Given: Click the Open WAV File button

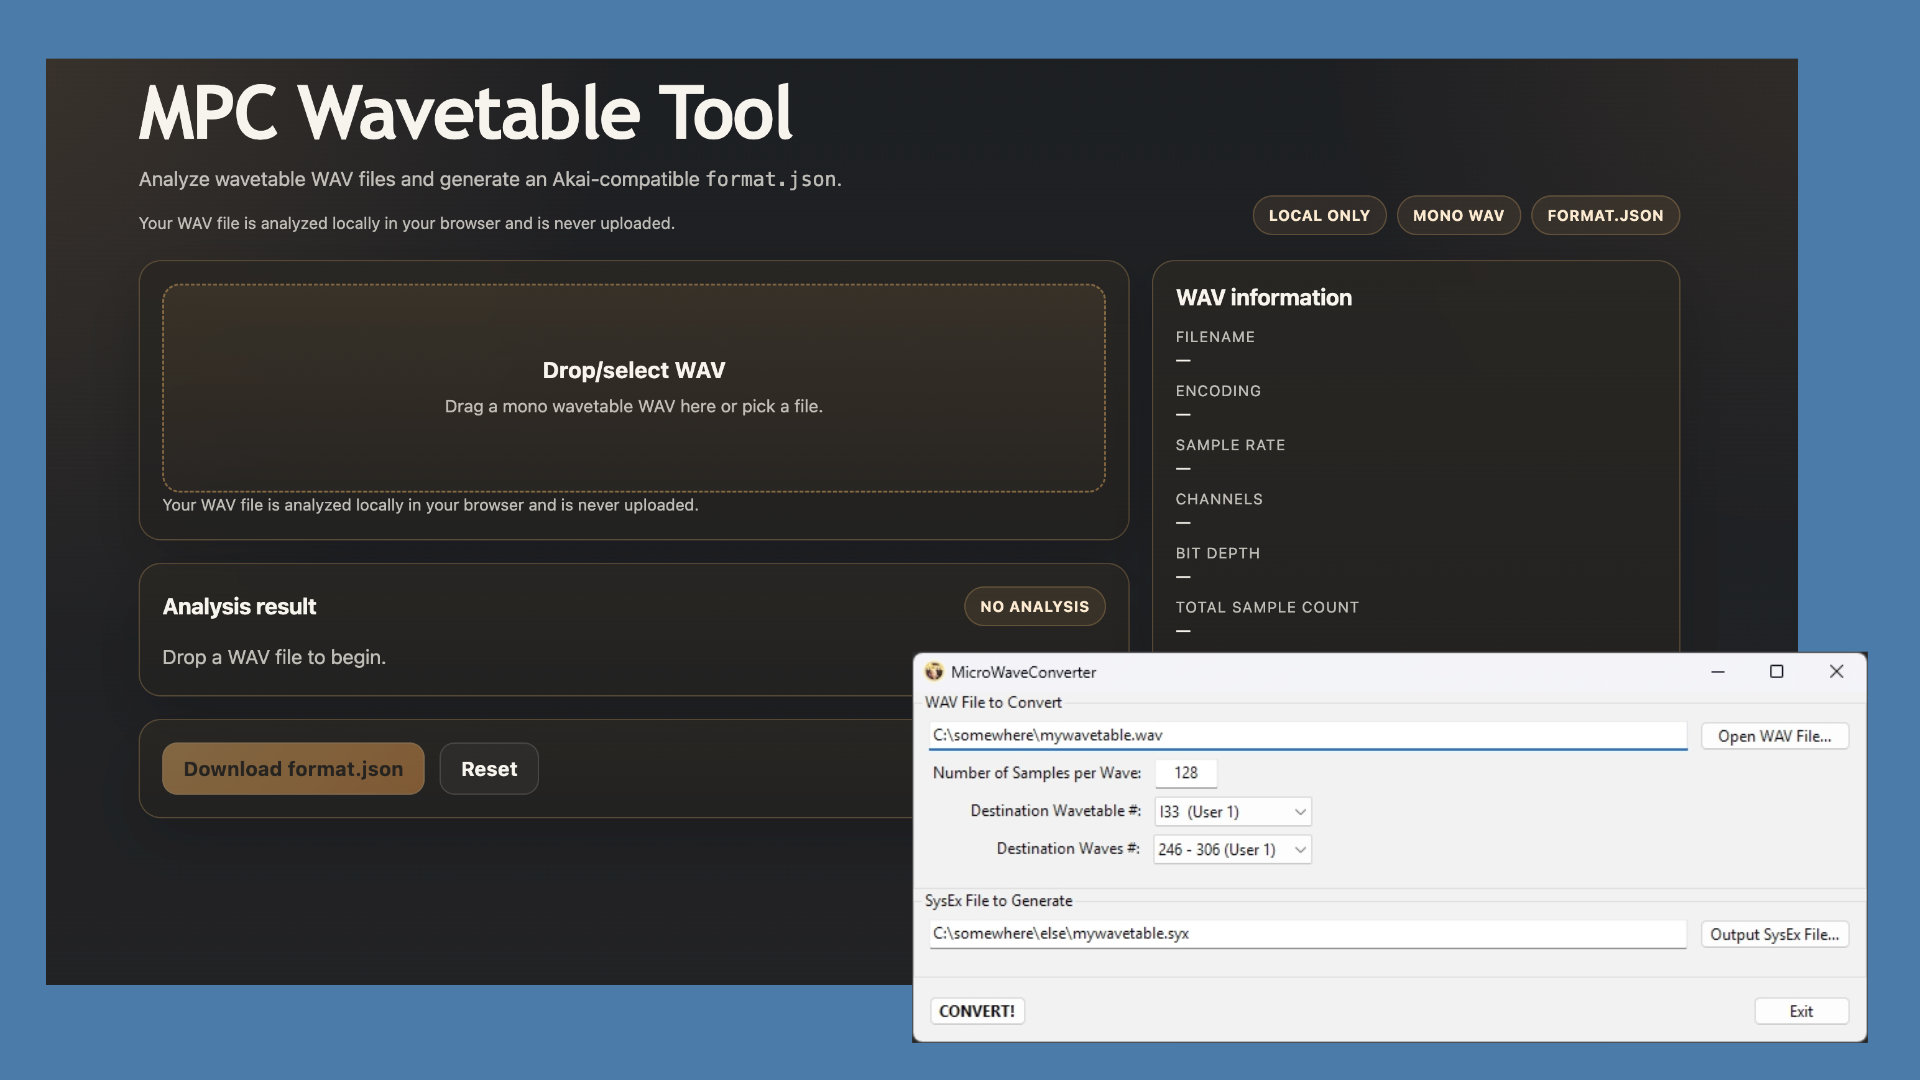Looking at the screenshot, I should tap(1775, 736).
